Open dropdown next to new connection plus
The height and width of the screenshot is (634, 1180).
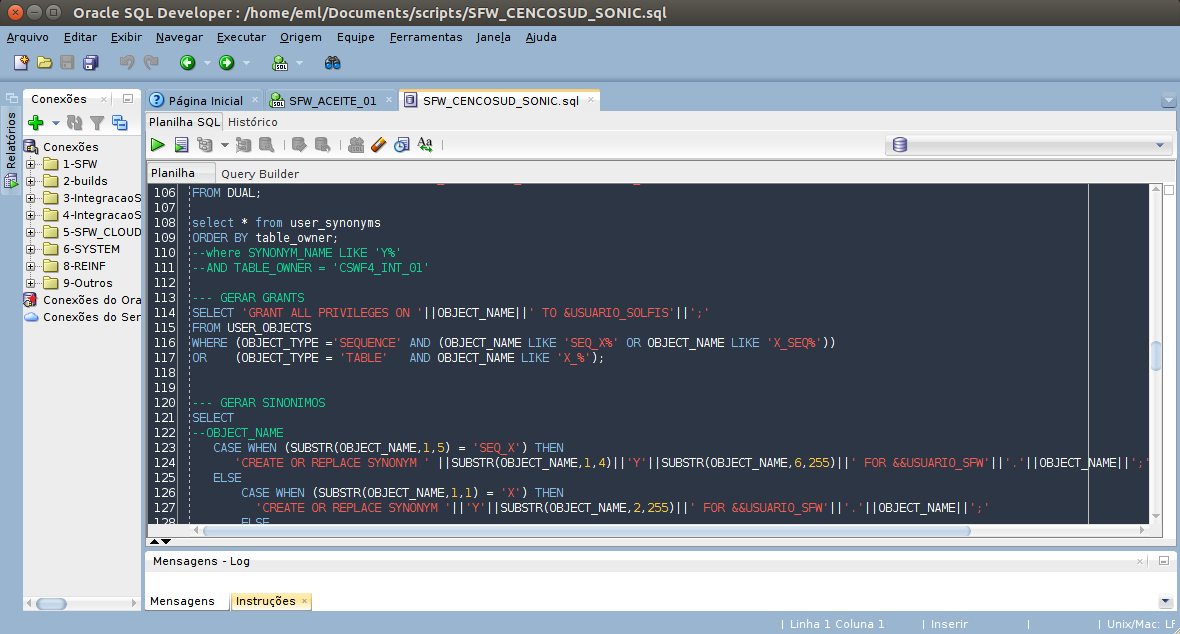[56, 123]
